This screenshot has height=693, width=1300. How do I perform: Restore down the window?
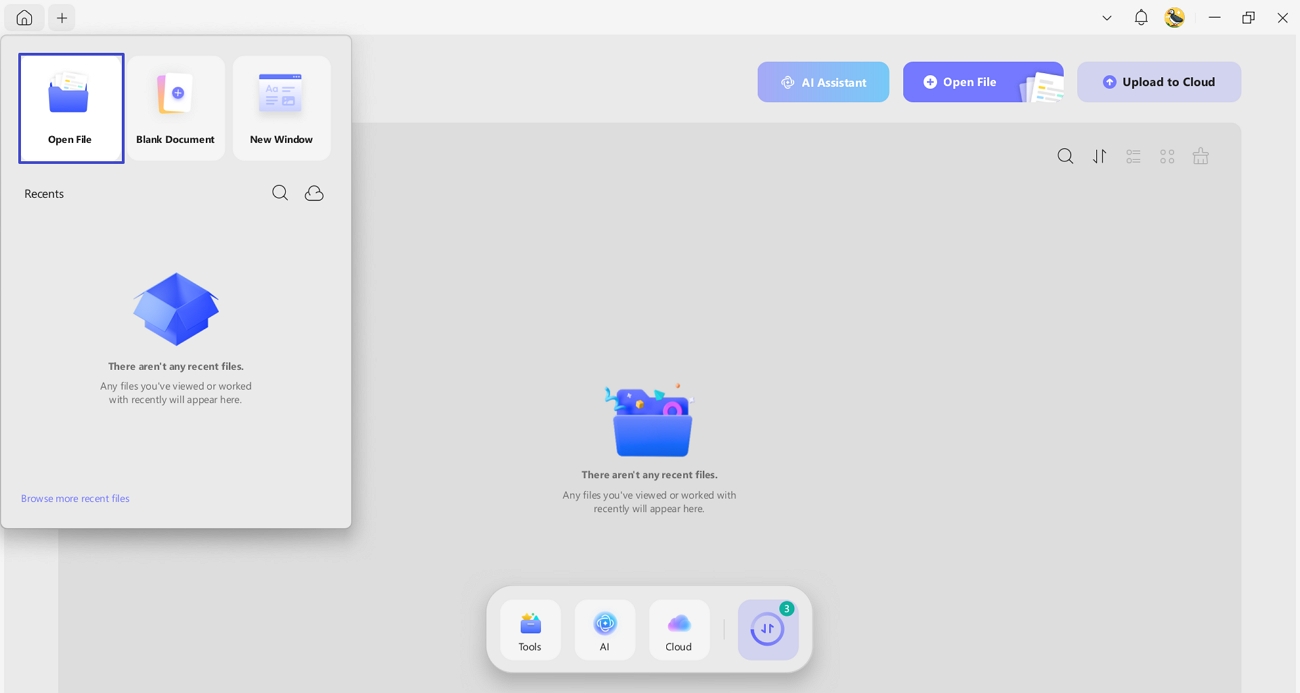[1248, 18]
